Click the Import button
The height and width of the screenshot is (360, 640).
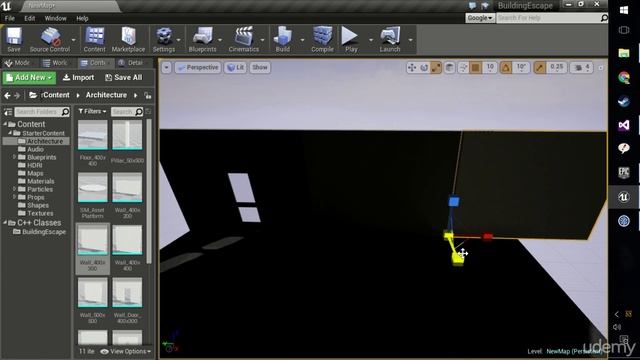click(x=78, y=78)
